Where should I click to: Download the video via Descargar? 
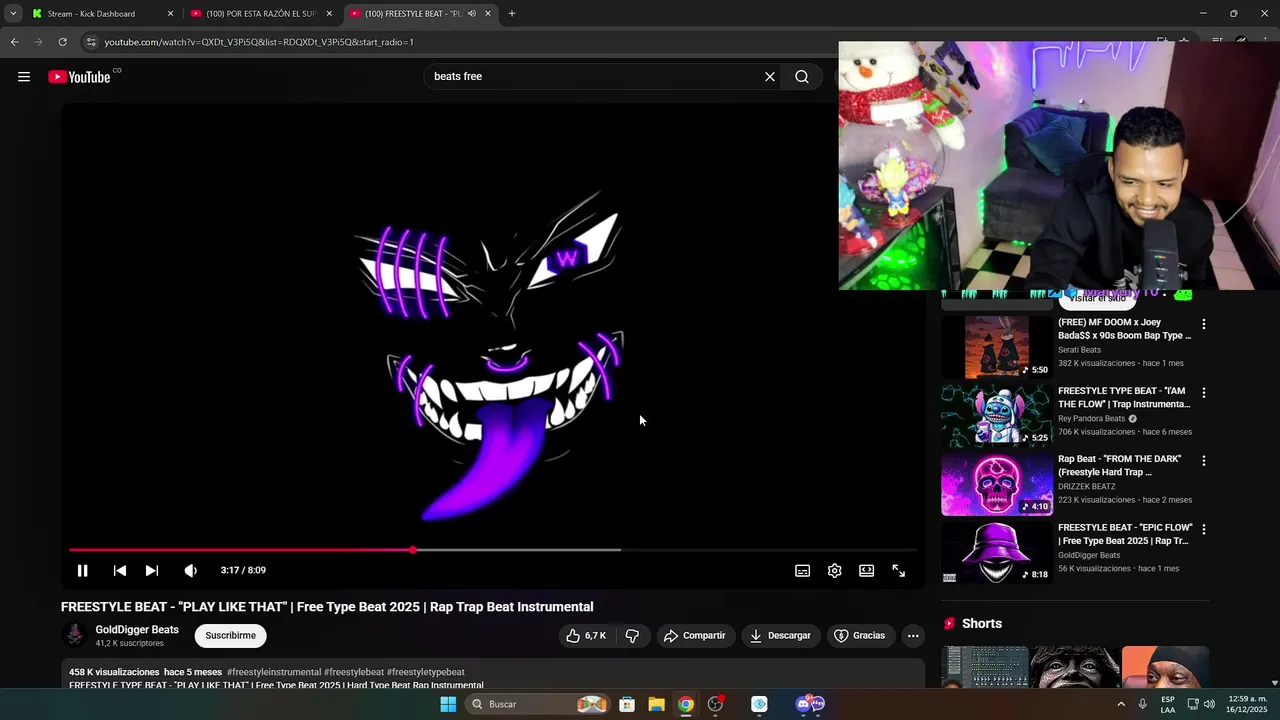pyautogui.click(x=781, y=636)
